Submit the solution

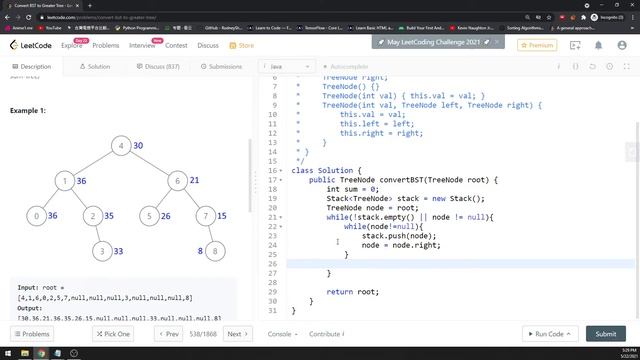606,334
